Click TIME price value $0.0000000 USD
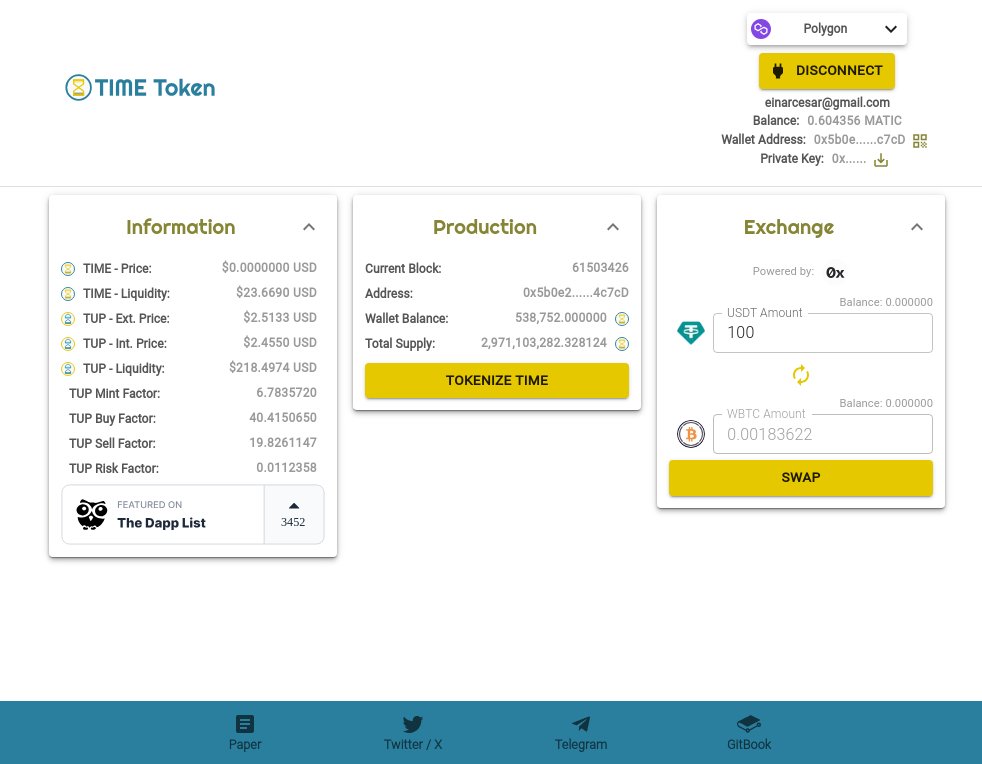 (x=269, y=267)
